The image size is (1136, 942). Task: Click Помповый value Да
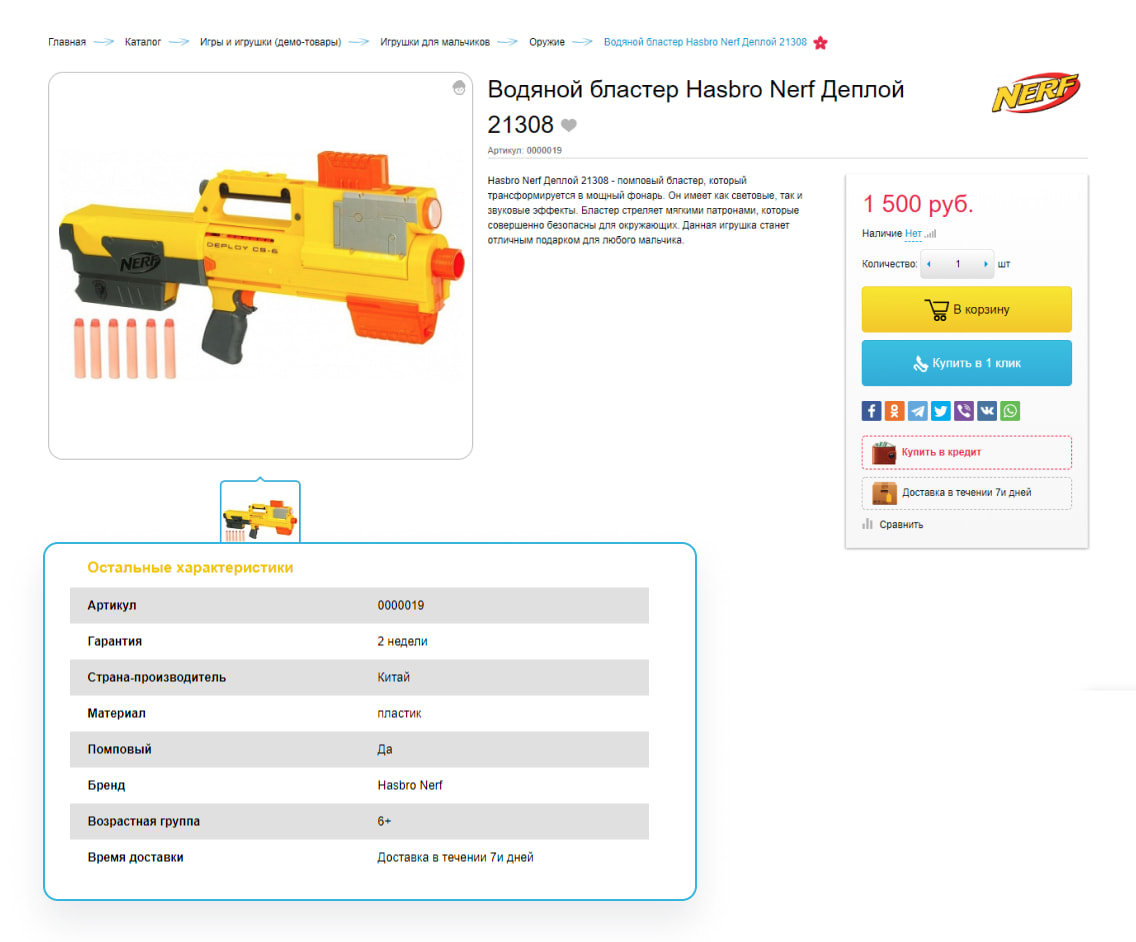tap(385, 749)
